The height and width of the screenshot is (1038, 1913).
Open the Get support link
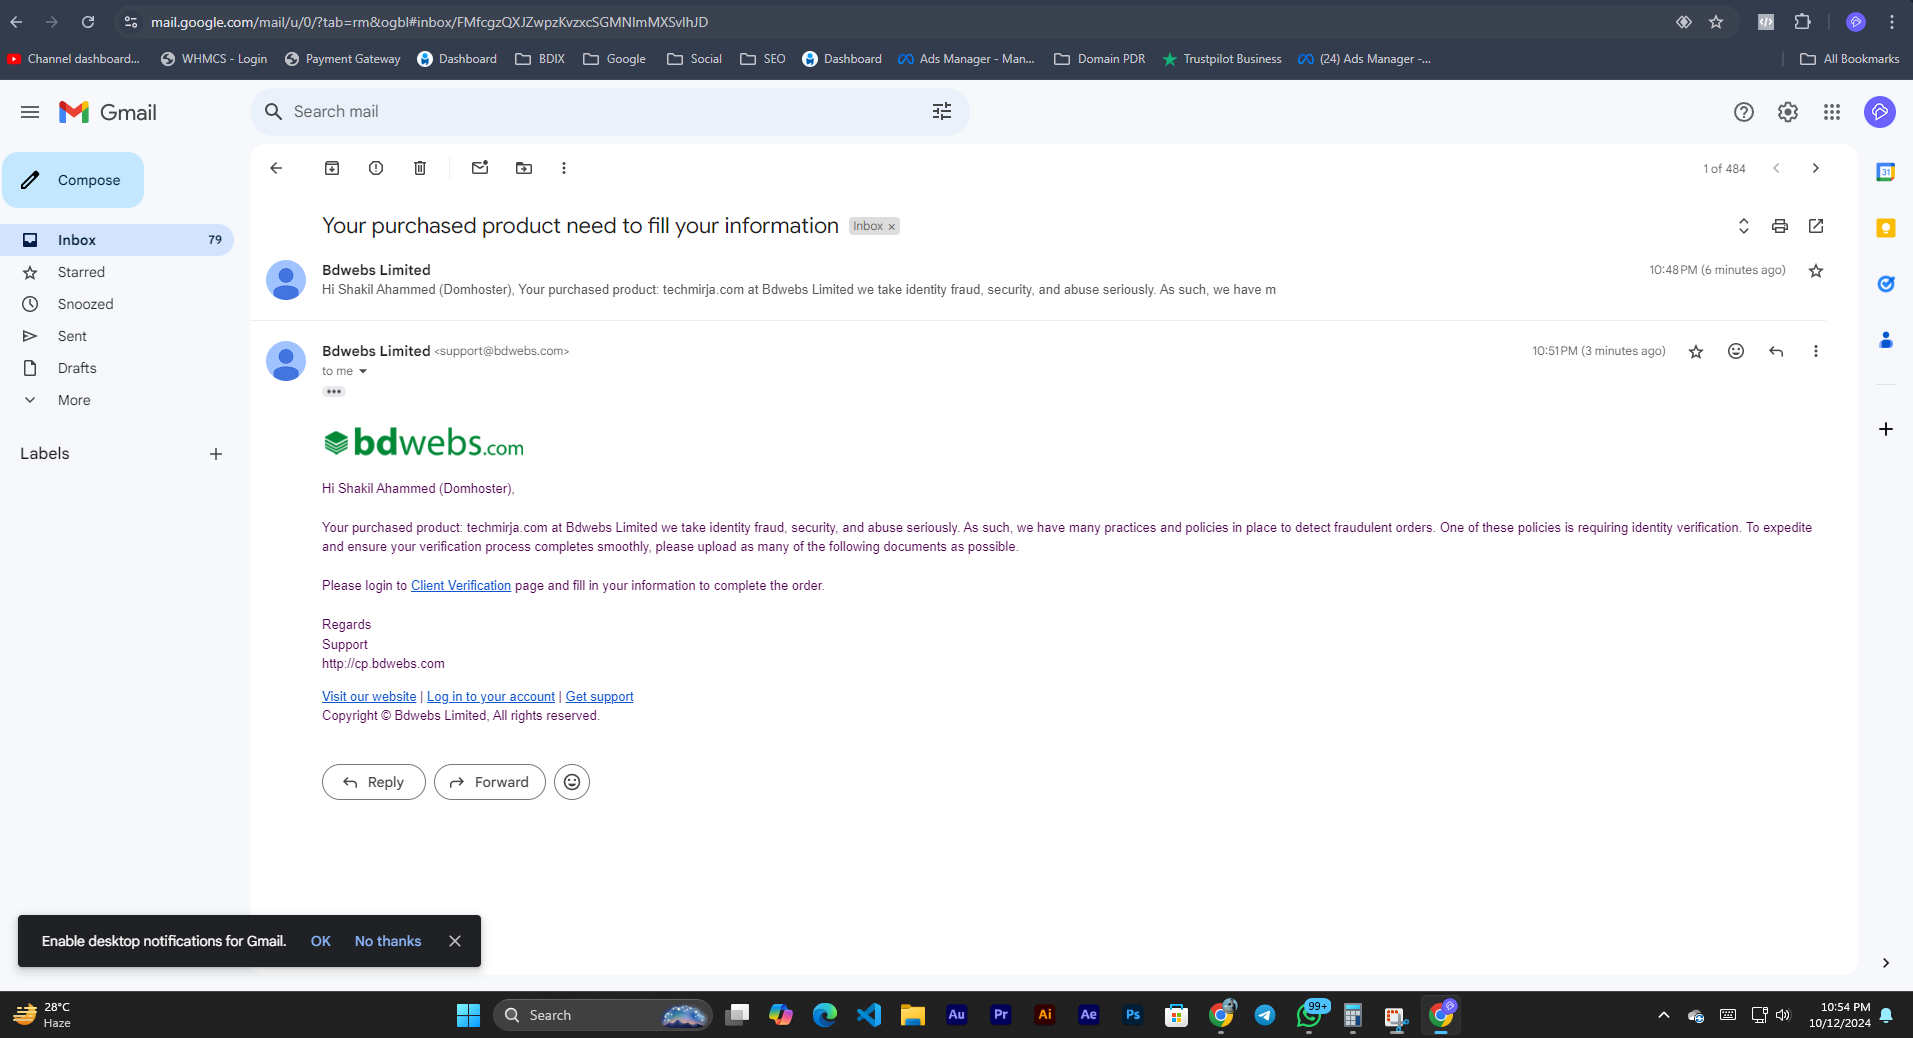[x=600, y=696]
